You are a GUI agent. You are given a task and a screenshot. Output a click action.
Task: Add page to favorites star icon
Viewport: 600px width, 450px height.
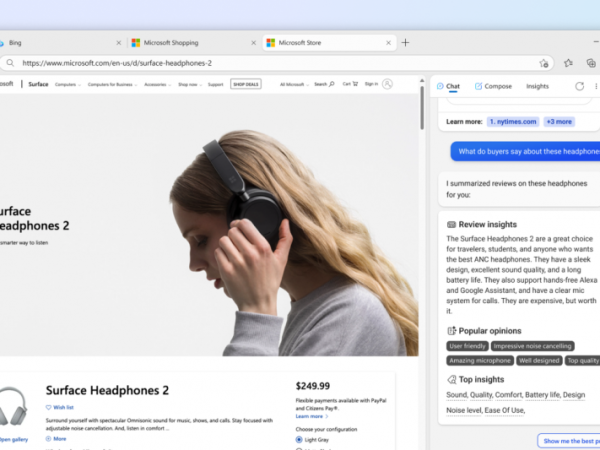coord(544,64)
